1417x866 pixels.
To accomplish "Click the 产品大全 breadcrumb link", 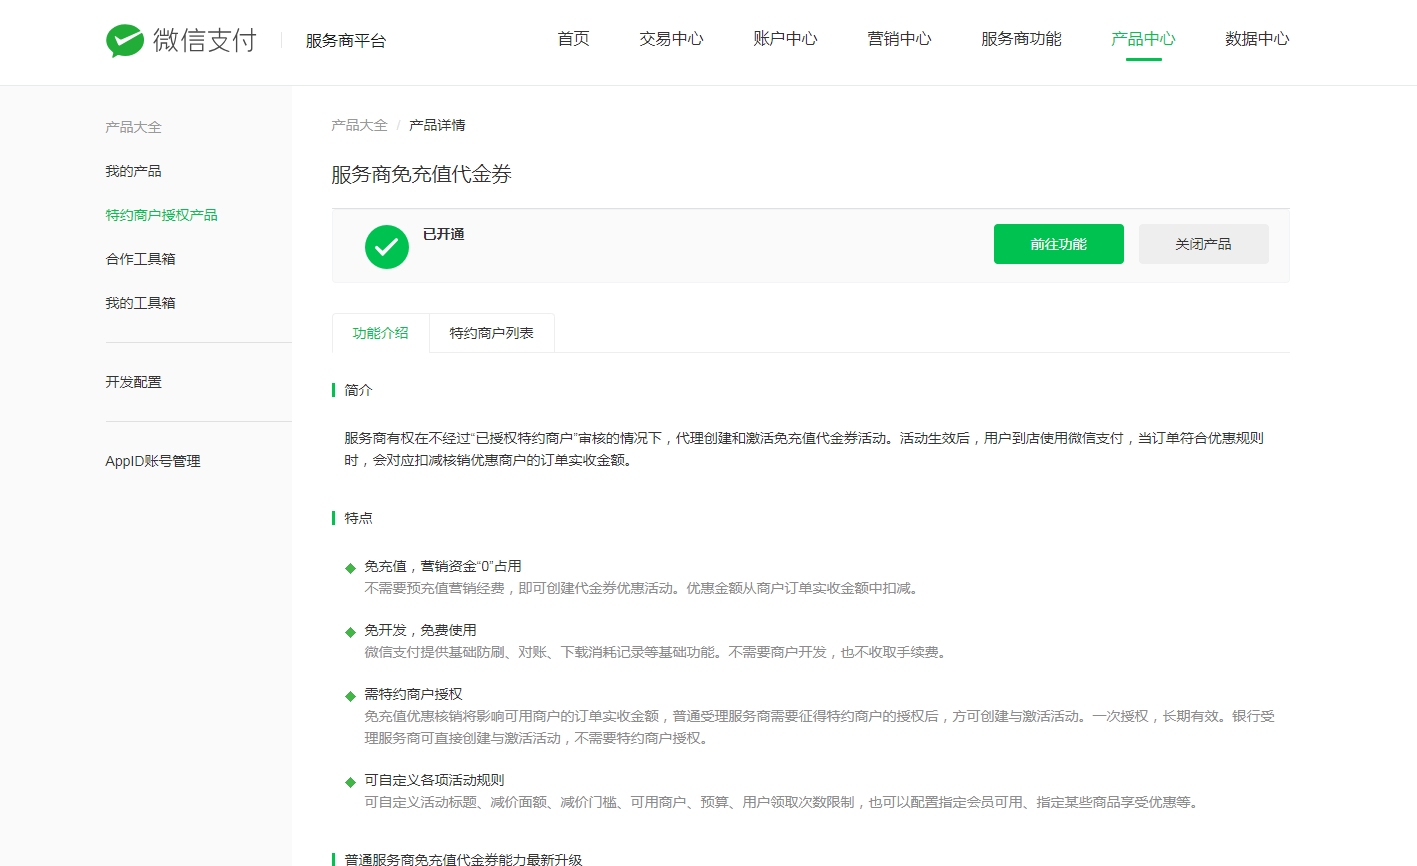I will click(x=359, y=125).
